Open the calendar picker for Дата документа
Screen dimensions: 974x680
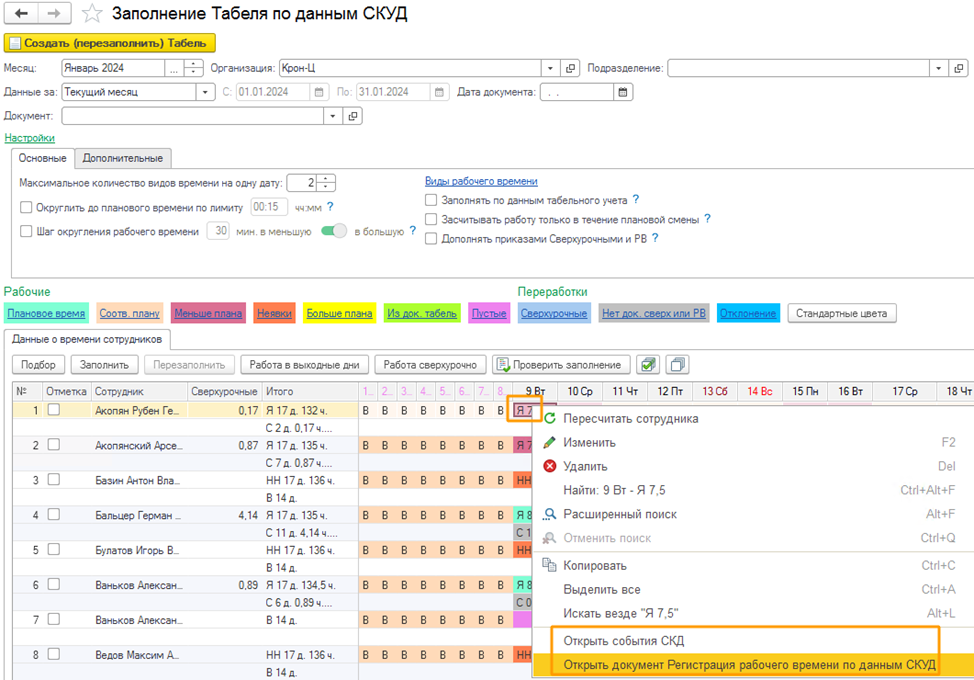click(623, 92)
